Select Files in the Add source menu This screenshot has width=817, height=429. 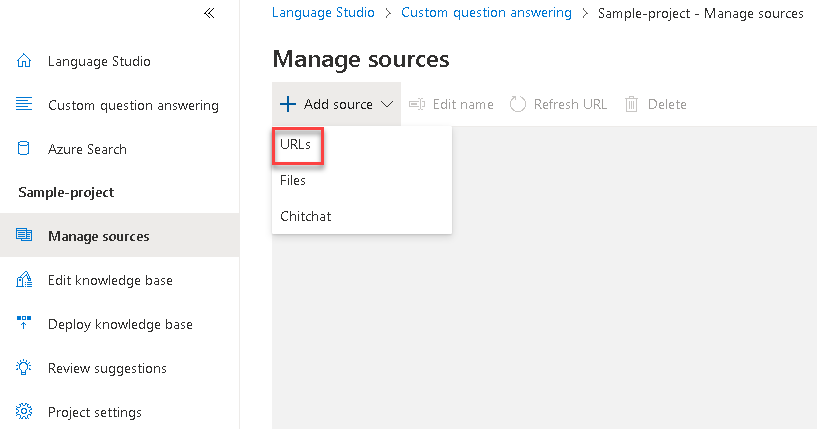pos(293,181)
